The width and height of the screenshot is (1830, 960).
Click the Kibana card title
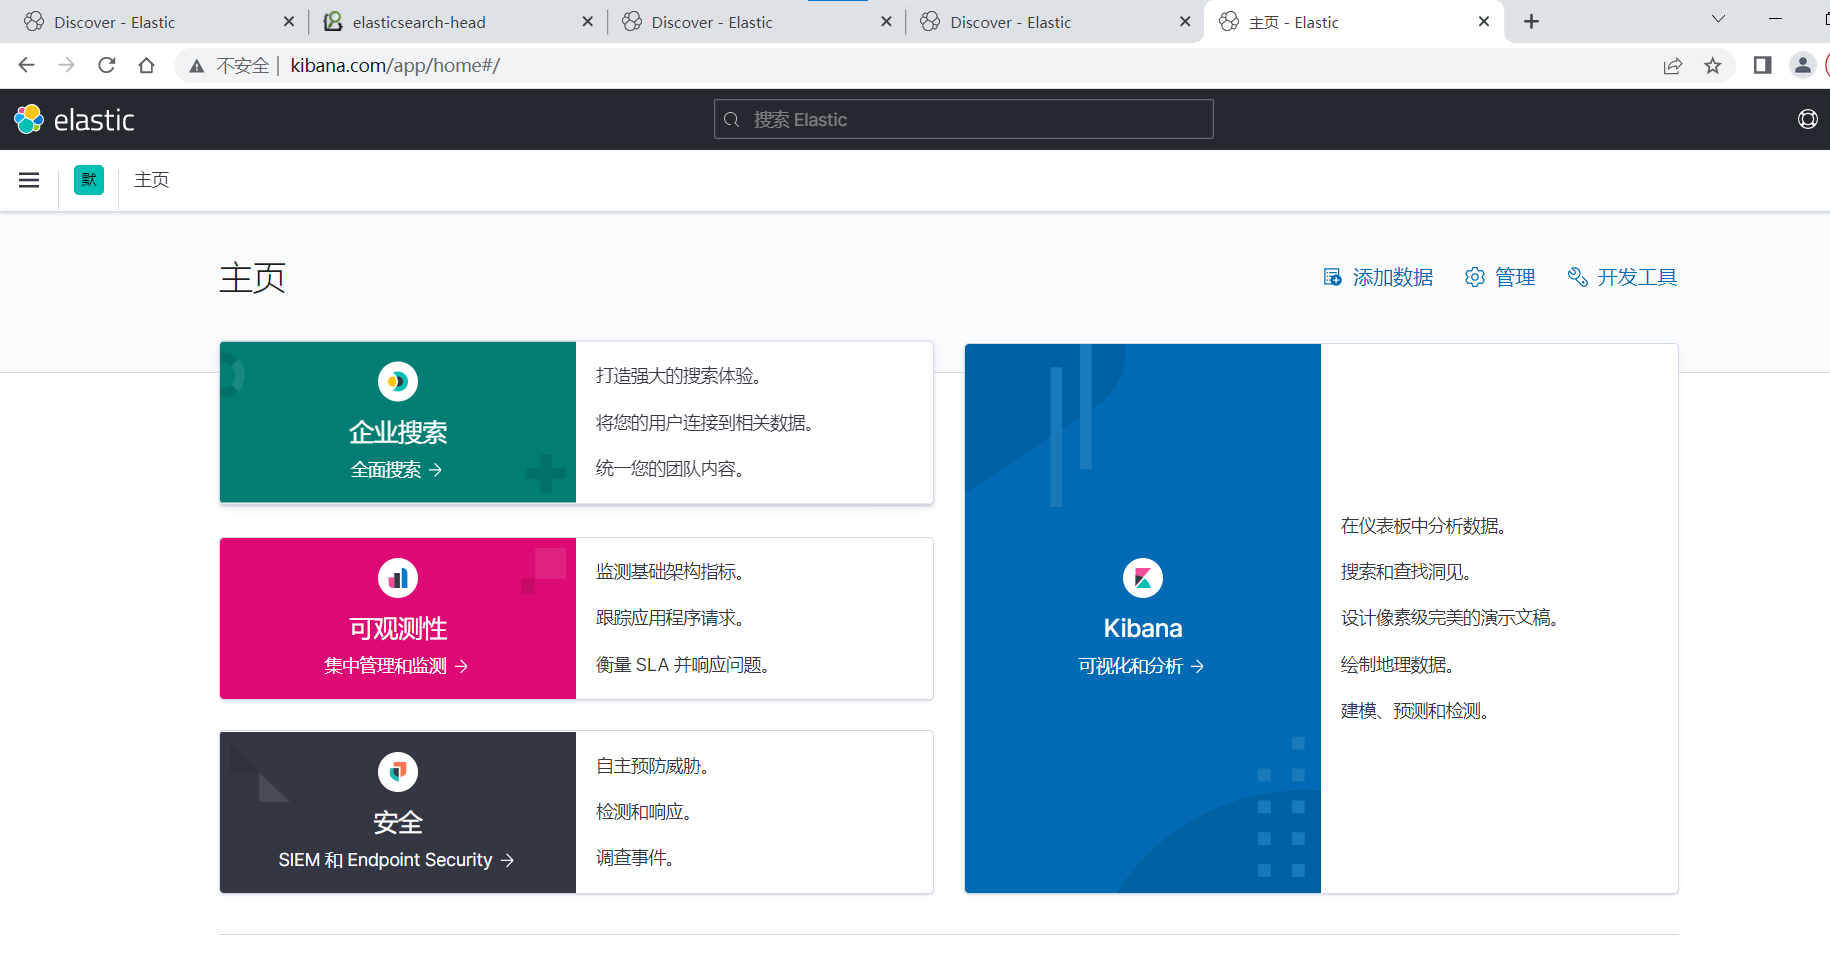coord(1143,628)
